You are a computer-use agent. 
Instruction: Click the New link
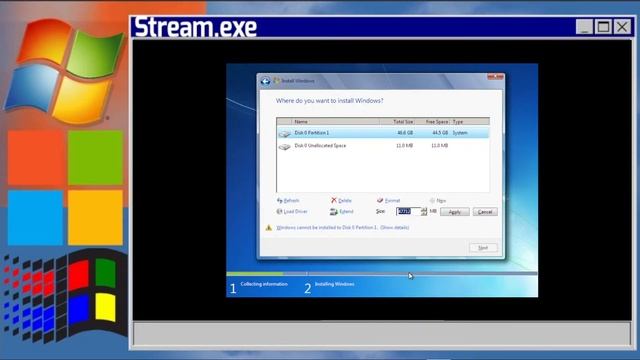click(441, 200)
